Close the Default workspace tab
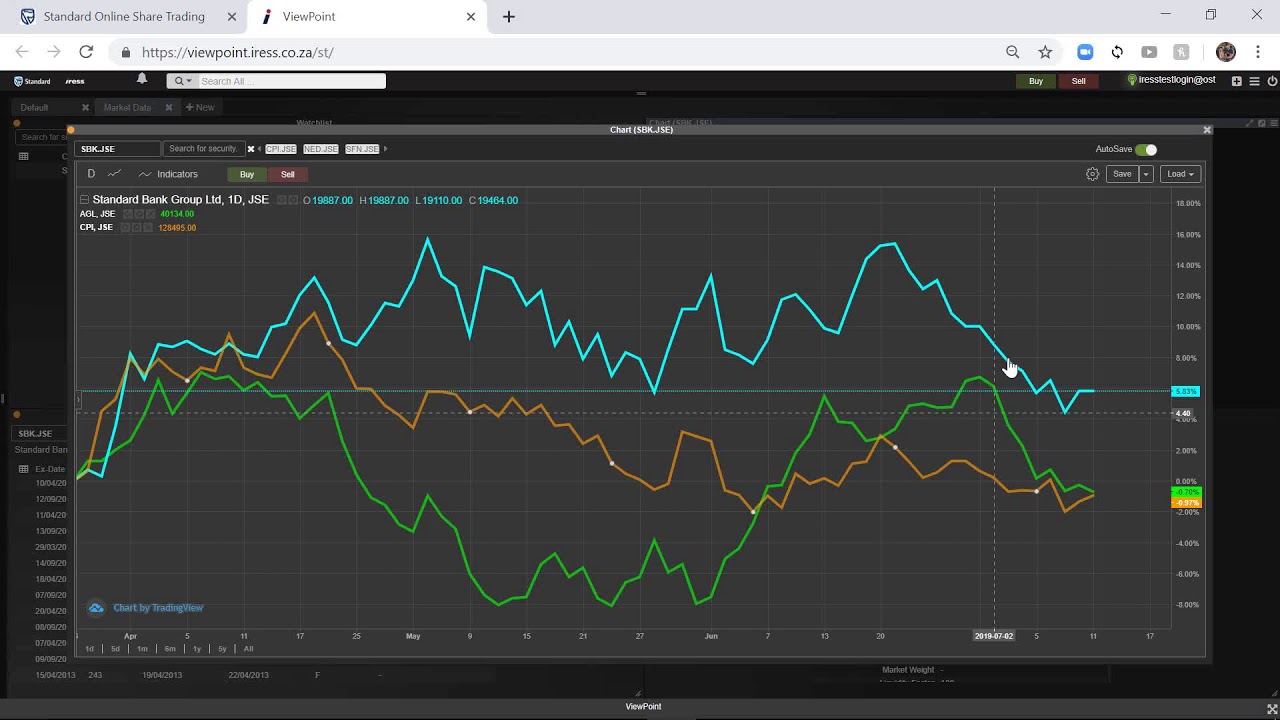 point(85,107)
